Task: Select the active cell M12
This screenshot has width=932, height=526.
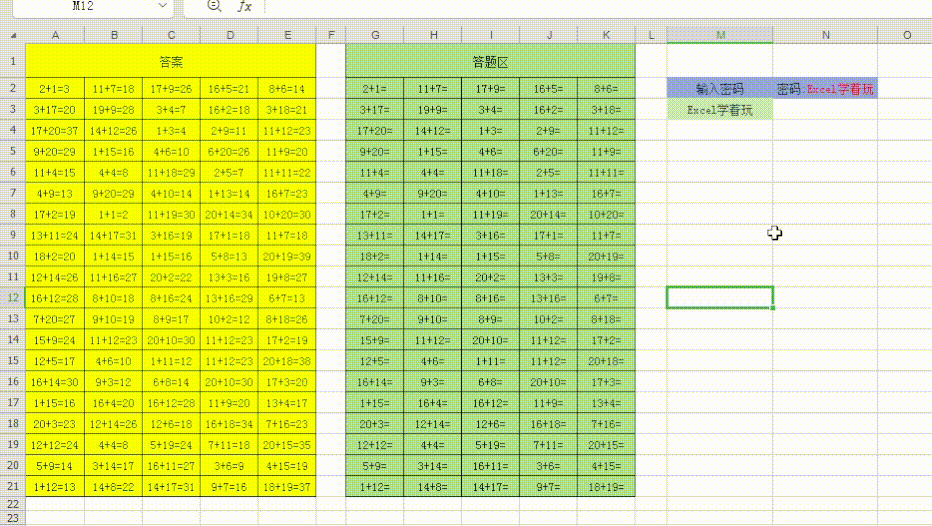Action: (720, 298)
